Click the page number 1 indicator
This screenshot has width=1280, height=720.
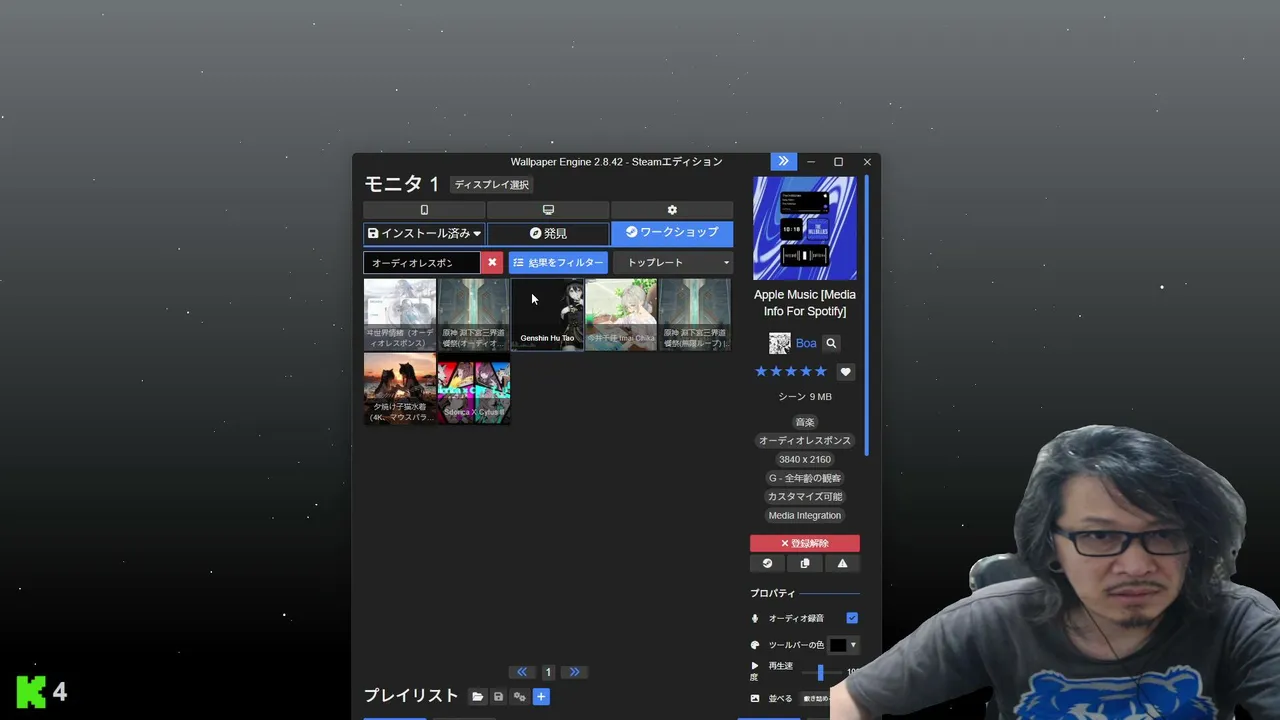click(548, 672)
